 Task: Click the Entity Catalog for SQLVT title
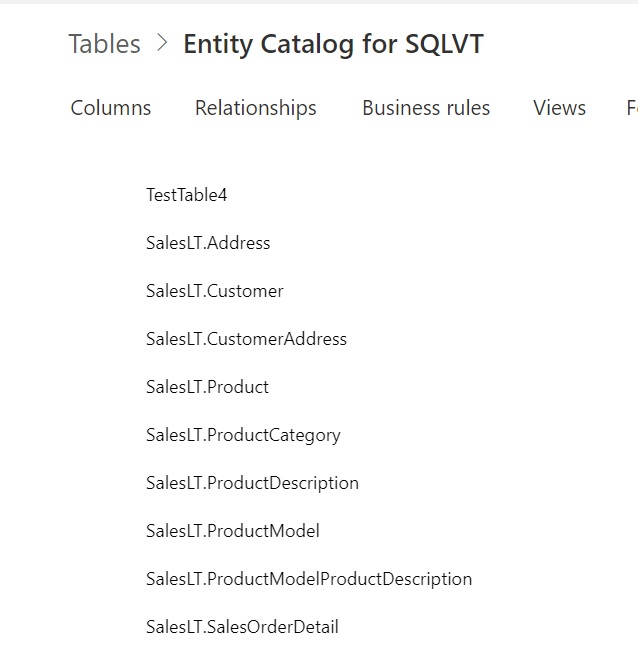click(x=333, y=44)
